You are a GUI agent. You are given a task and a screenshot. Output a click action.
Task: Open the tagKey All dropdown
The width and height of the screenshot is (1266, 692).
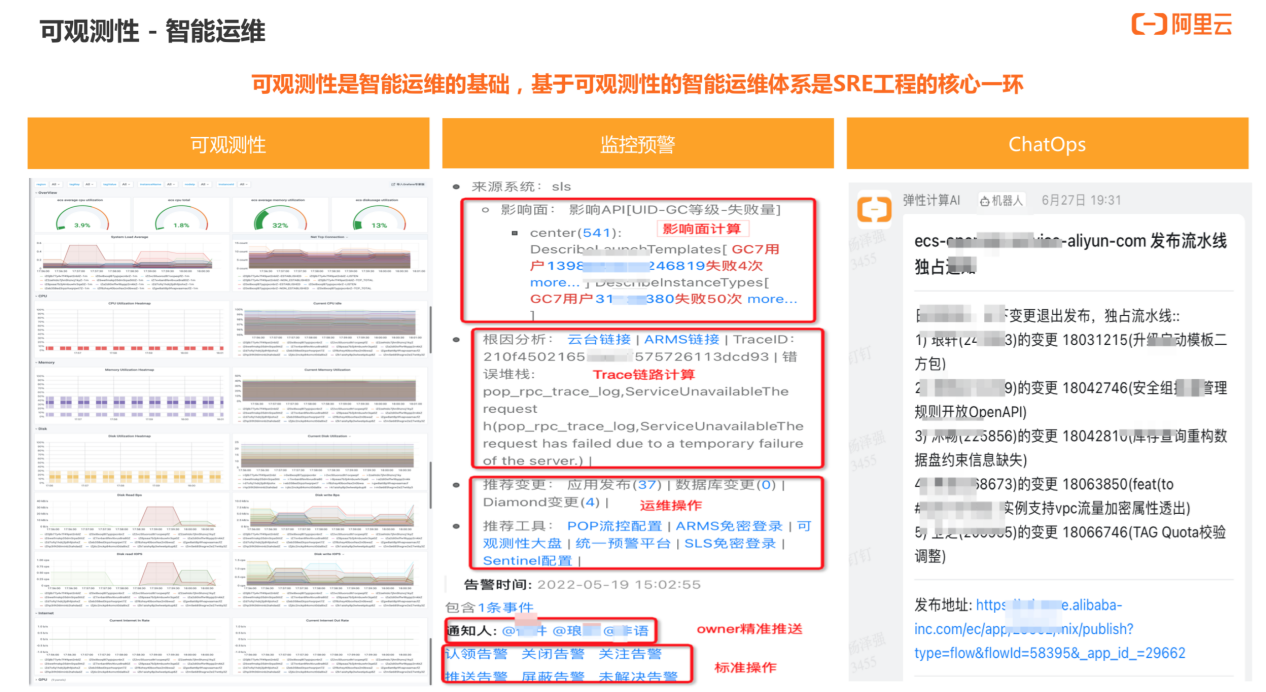click(88, 184)
